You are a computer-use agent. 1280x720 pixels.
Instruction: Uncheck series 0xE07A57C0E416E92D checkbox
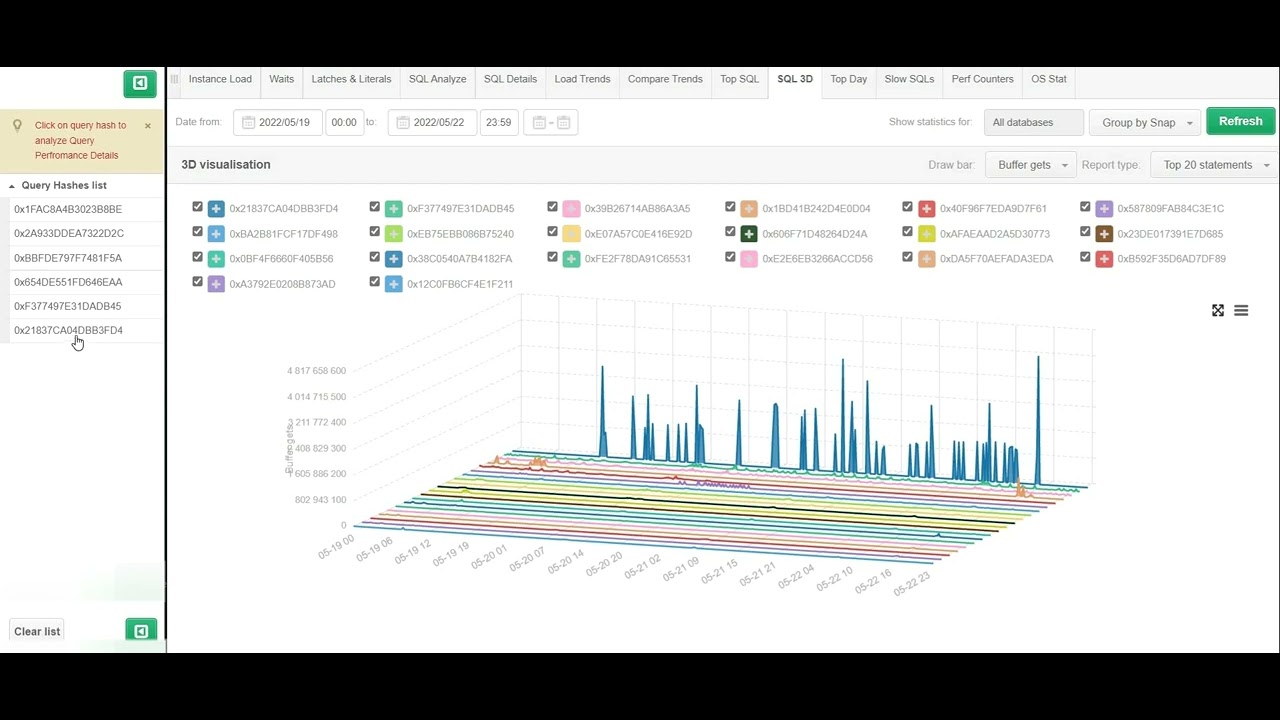point(552,232)
